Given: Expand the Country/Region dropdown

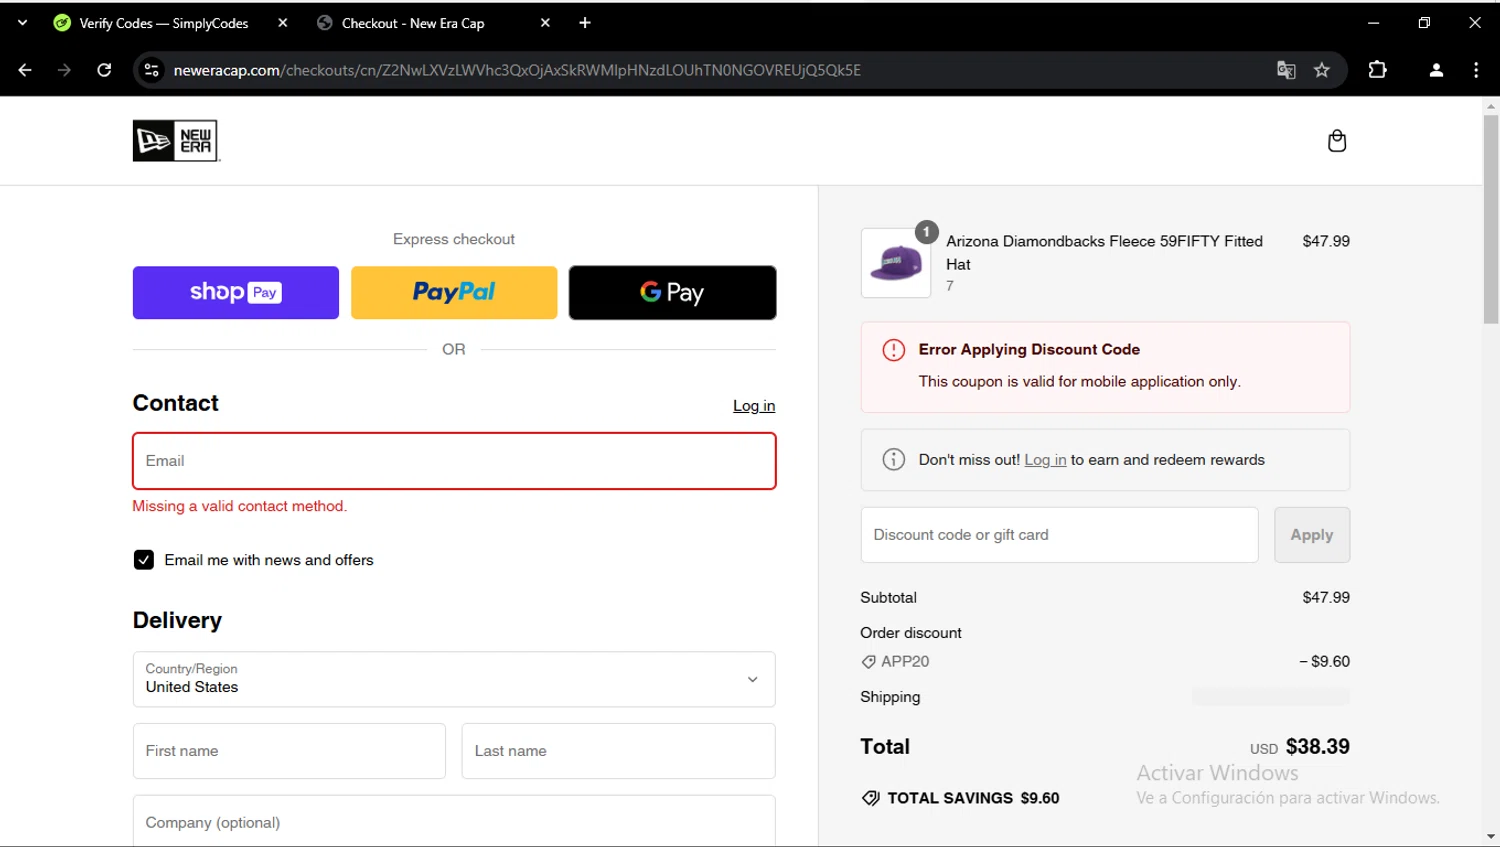Looking at the screenshot, I should click(x=453, y=679).
